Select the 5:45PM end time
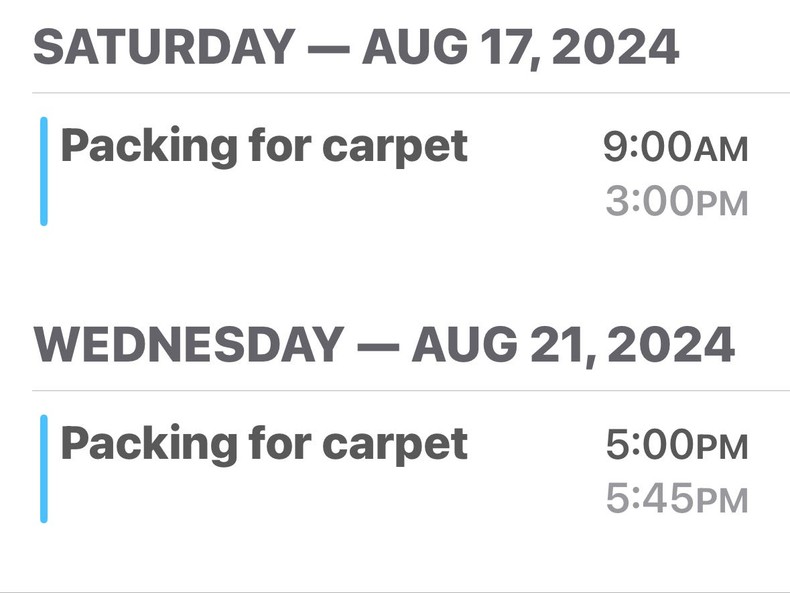The image size is (790, 593). coord(675,499)
